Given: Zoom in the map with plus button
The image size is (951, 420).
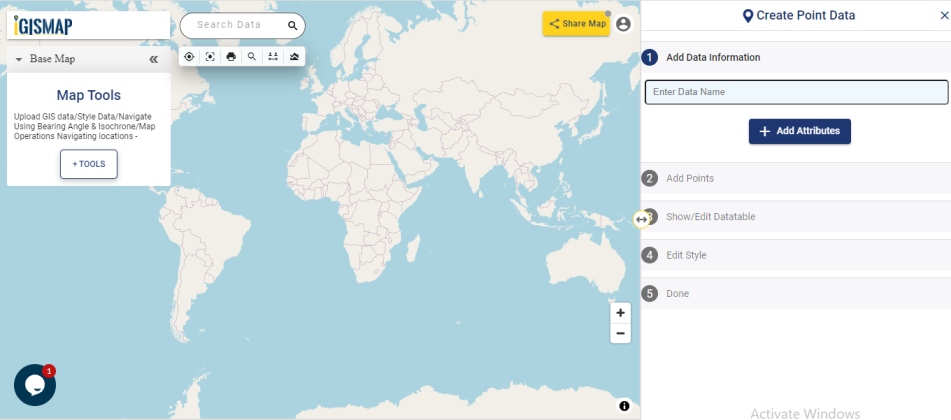Looking at the screenshot, I should point(620,313).
